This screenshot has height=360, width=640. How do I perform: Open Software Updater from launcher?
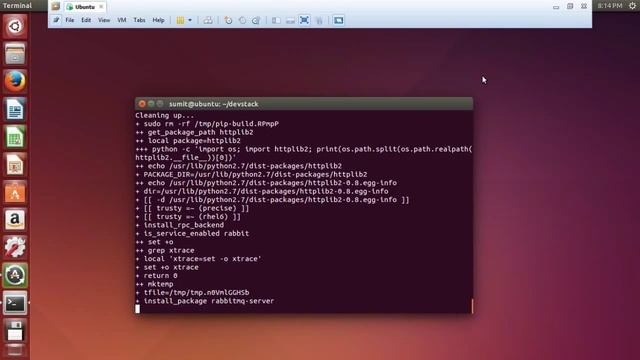tap(15, 275)
